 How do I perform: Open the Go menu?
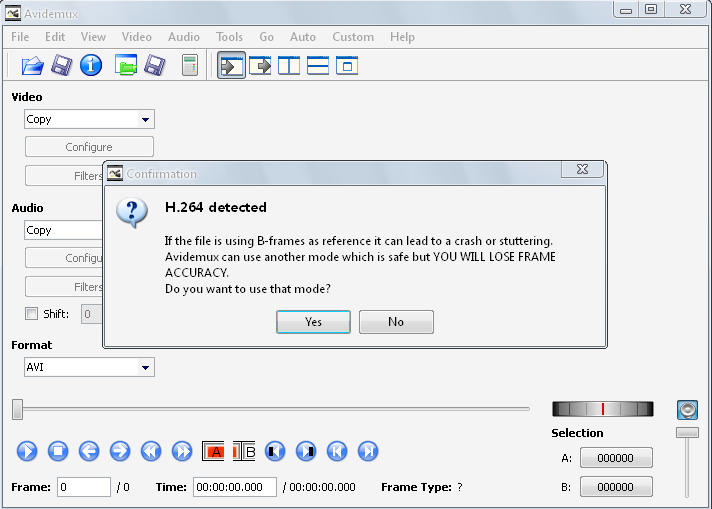click(267, 37)
